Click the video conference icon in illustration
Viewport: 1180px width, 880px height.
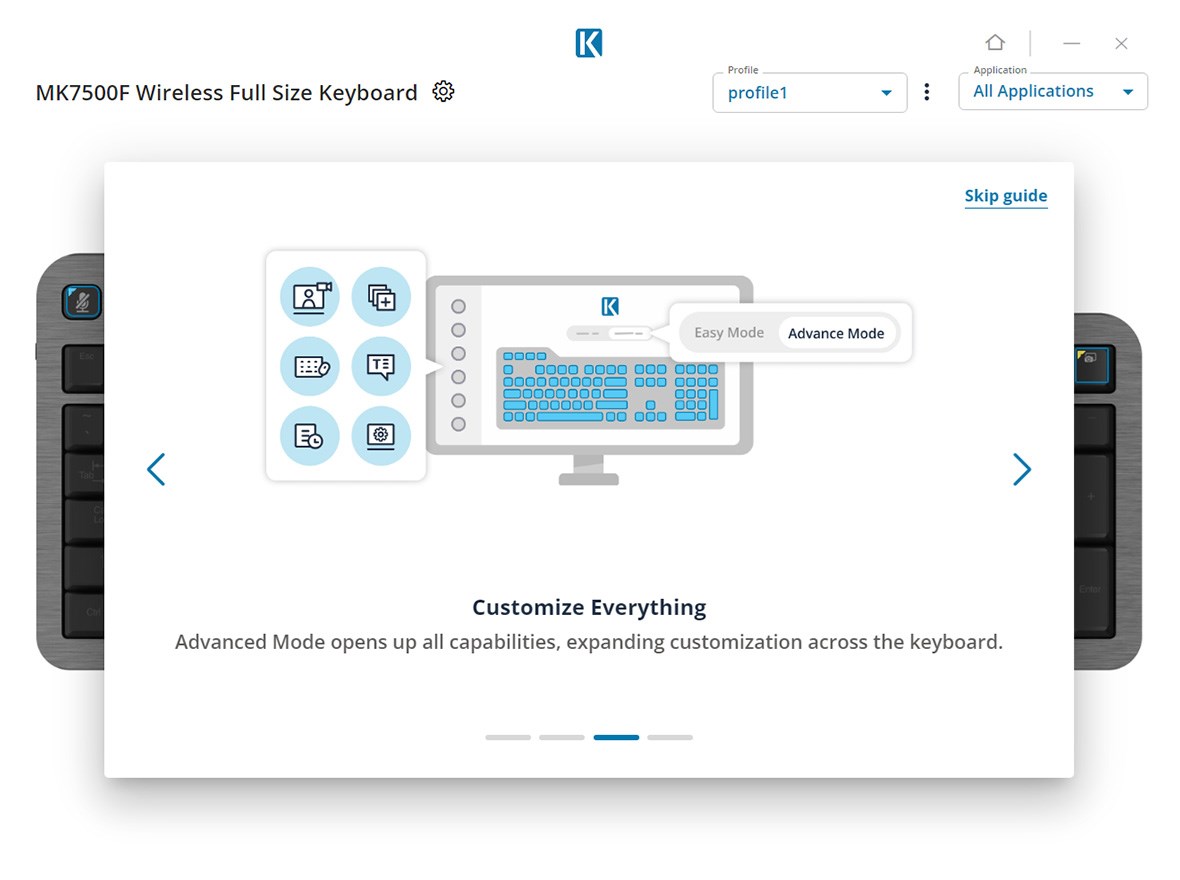pos(310,297)
